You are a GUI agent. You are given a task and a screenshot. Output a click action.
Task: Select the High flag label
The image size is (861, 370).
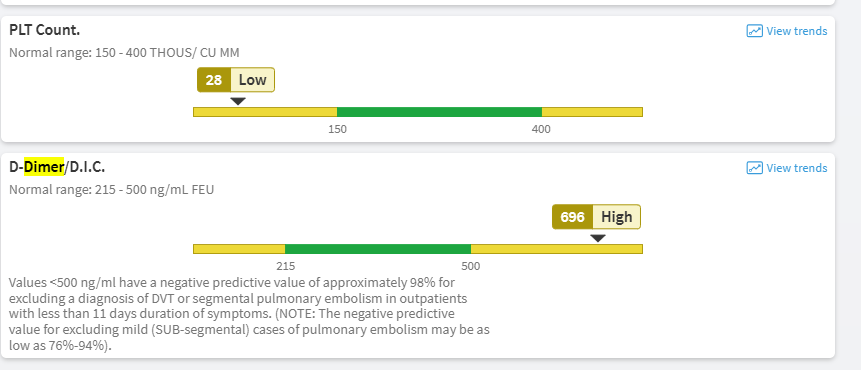click(617, 217)
